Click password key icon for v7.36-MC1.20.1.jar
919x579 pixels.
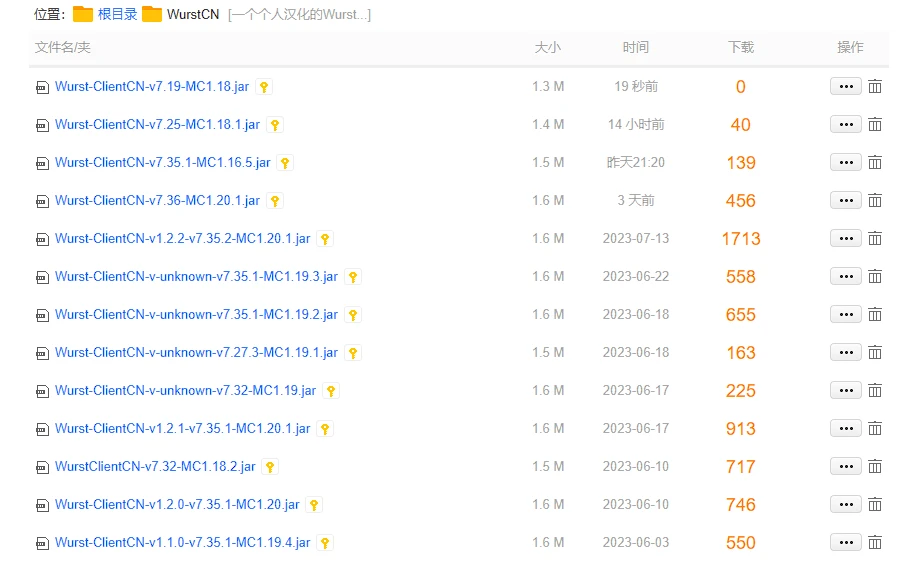(x=275, y=201)
